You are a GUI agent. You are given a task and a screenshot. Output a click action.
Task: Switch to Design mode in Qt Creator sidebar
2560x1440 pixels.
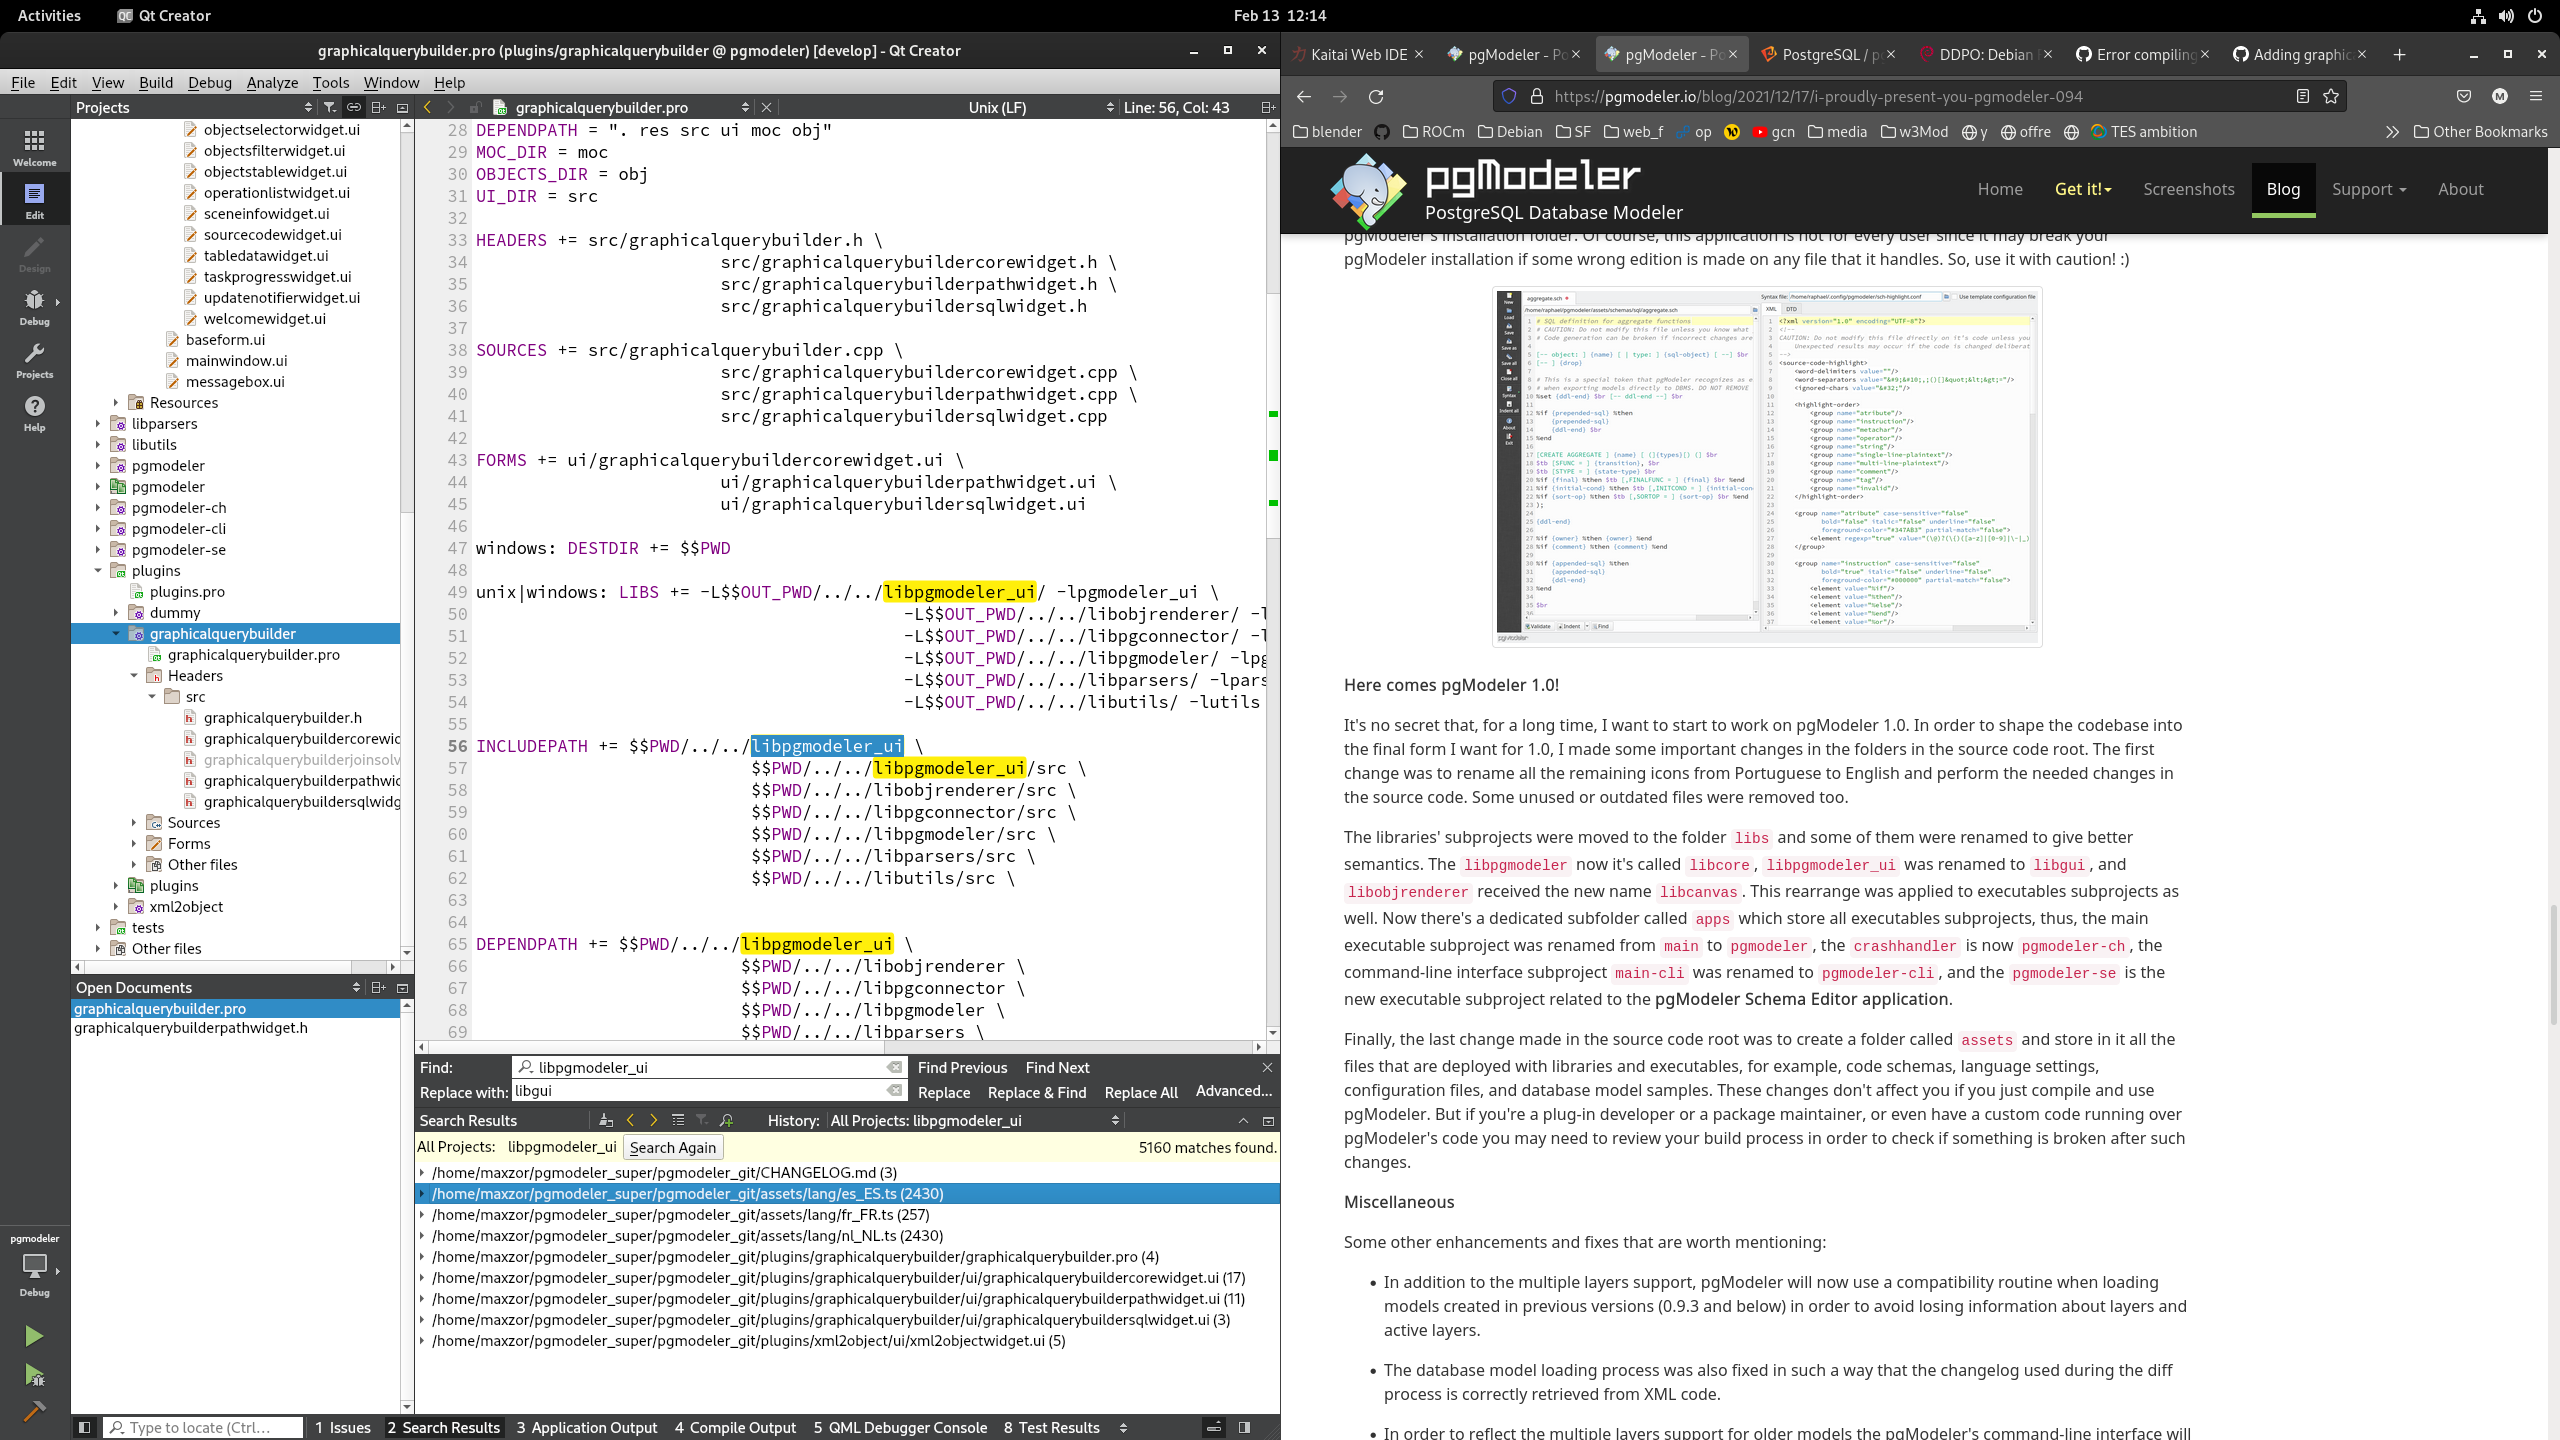coord(34,253)
